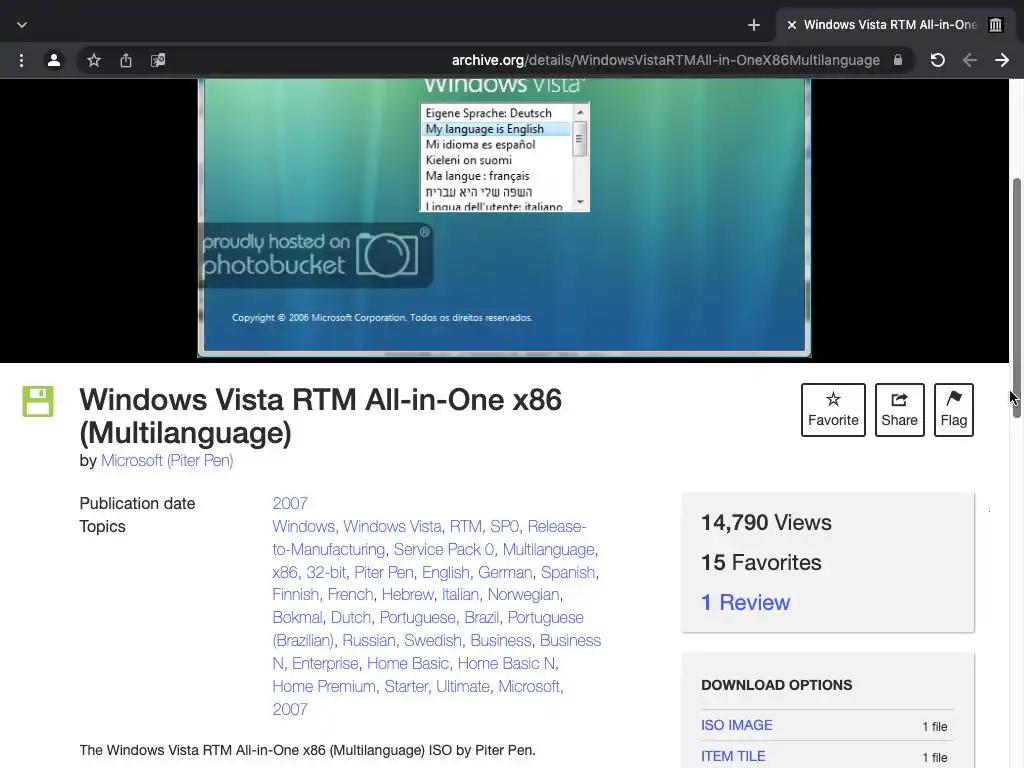Click the address bar URL
1024x768 pixels.
tap(665, 61)
